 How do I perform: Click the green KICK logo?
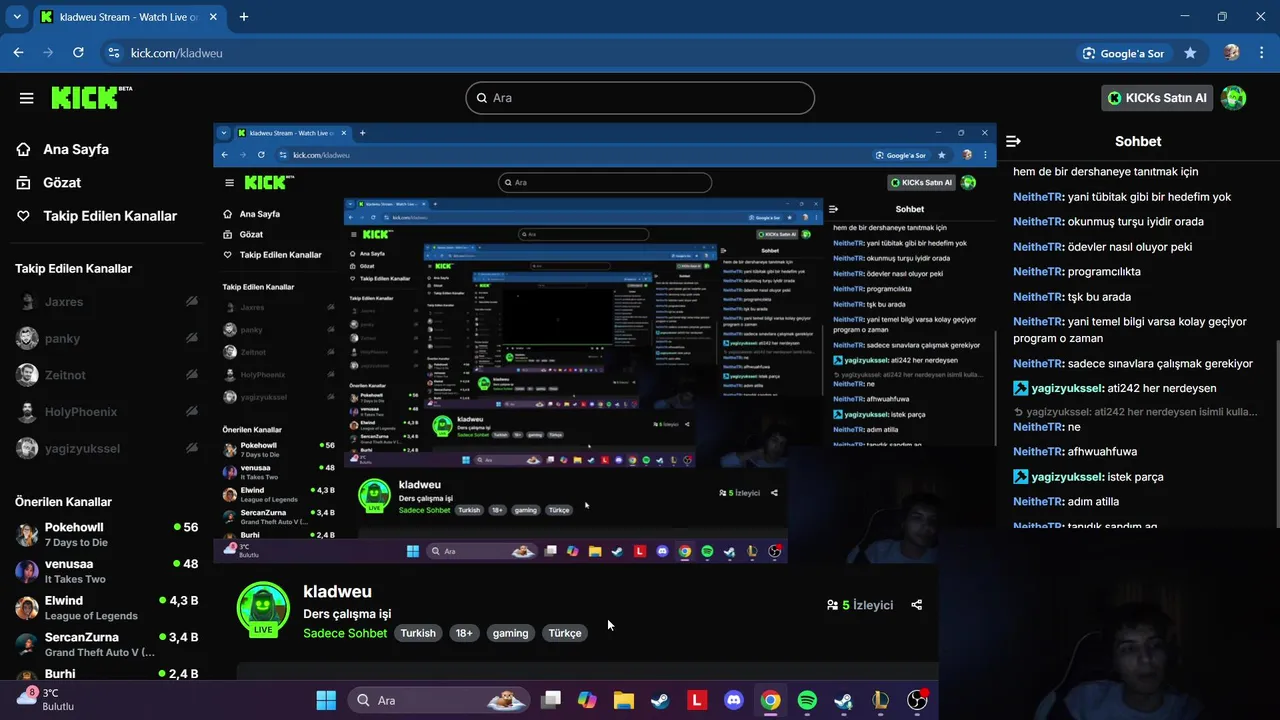tap(91, 97)
